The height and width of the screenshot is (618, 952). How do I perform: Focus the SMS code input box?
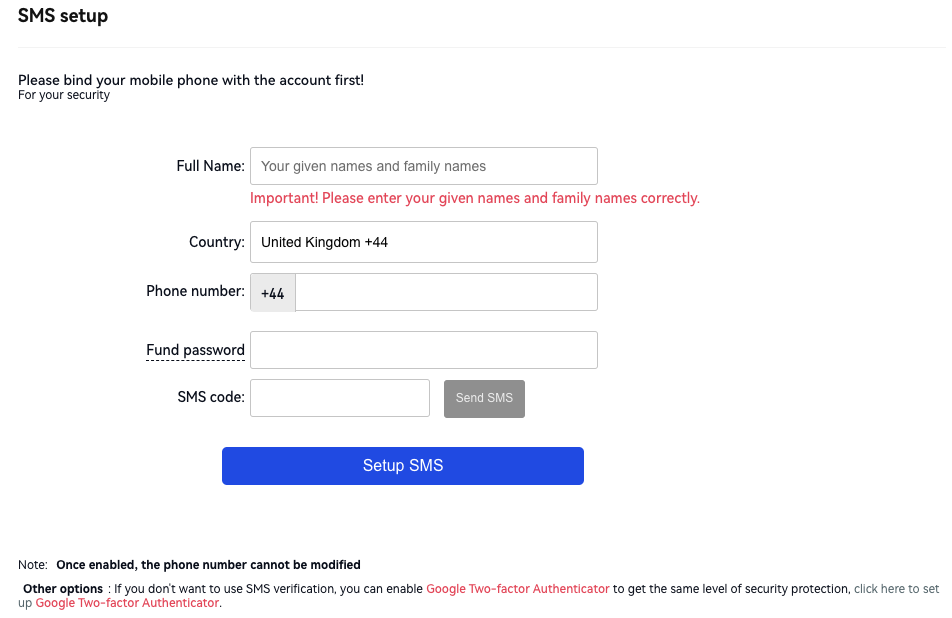(x=339, y=397)
